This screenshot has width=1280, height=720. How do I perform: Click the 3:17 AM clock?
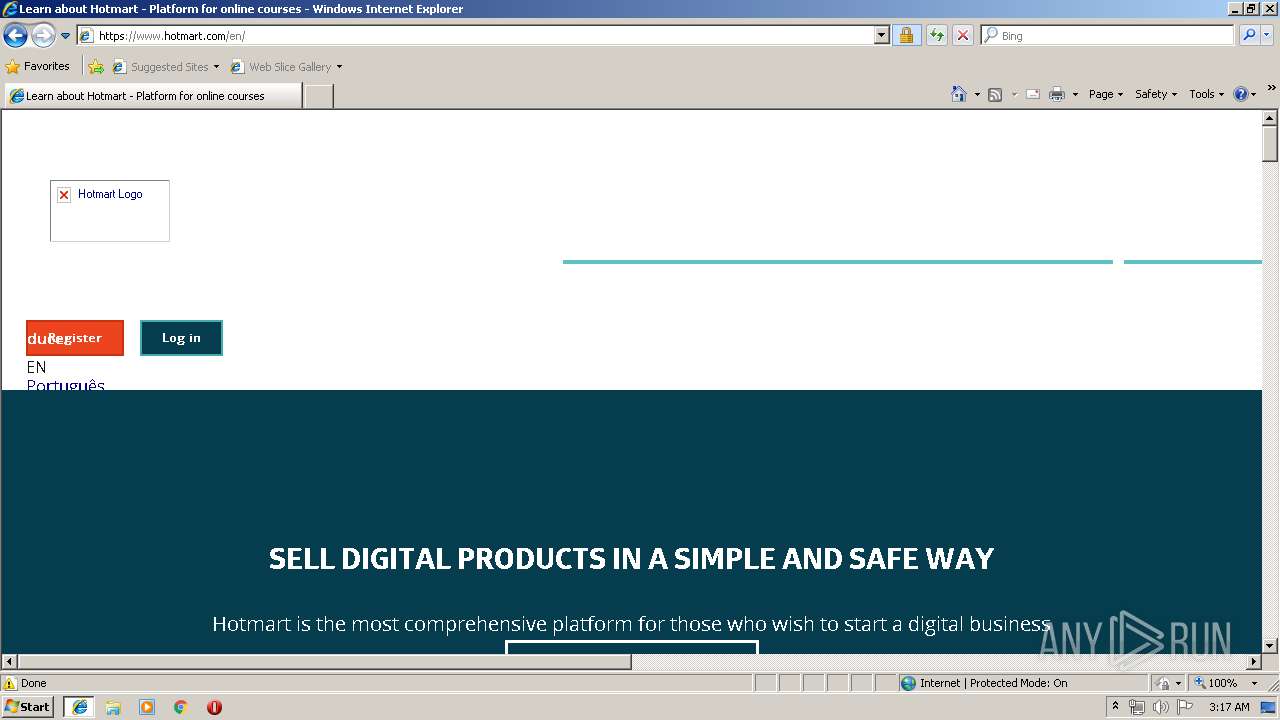(1229, 707)
